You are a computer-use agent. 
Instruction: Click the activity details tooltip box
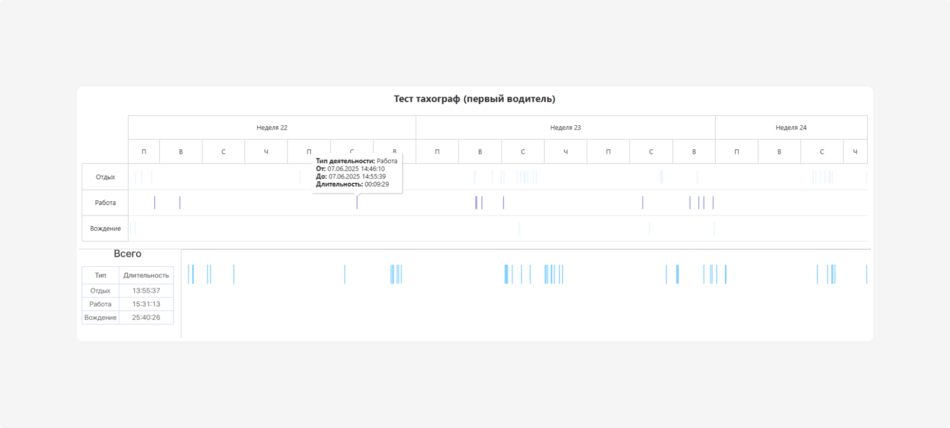[357, 173]
